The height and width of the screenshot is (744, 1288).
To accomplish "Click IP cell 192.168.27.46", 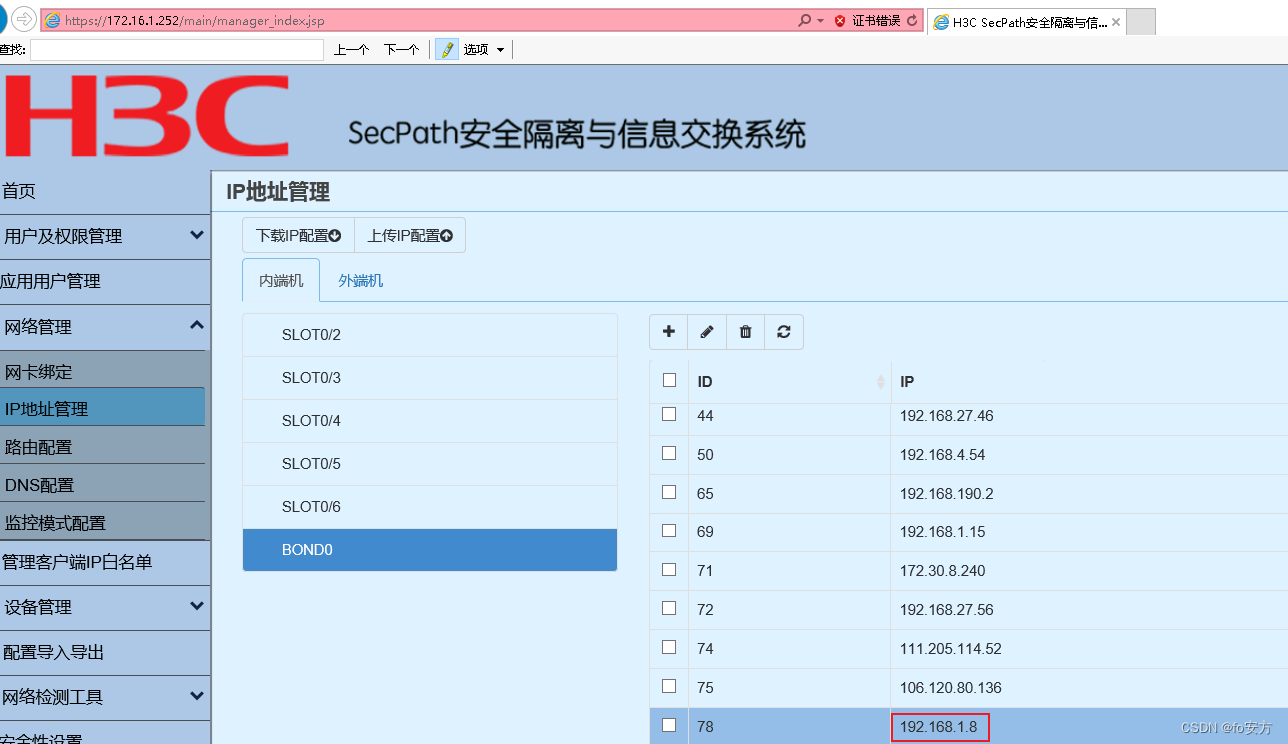I will [x=946, y=415].
